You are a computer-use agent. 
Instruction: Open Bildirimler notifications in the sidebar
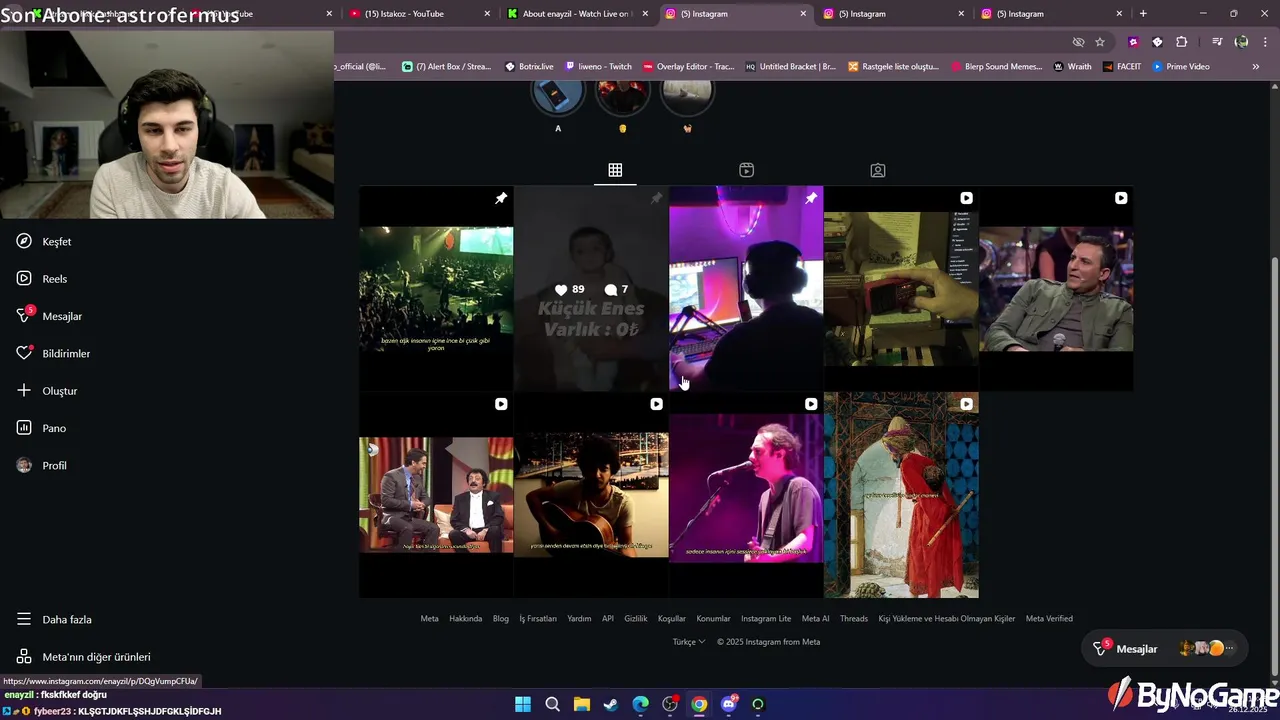(53, 353)
